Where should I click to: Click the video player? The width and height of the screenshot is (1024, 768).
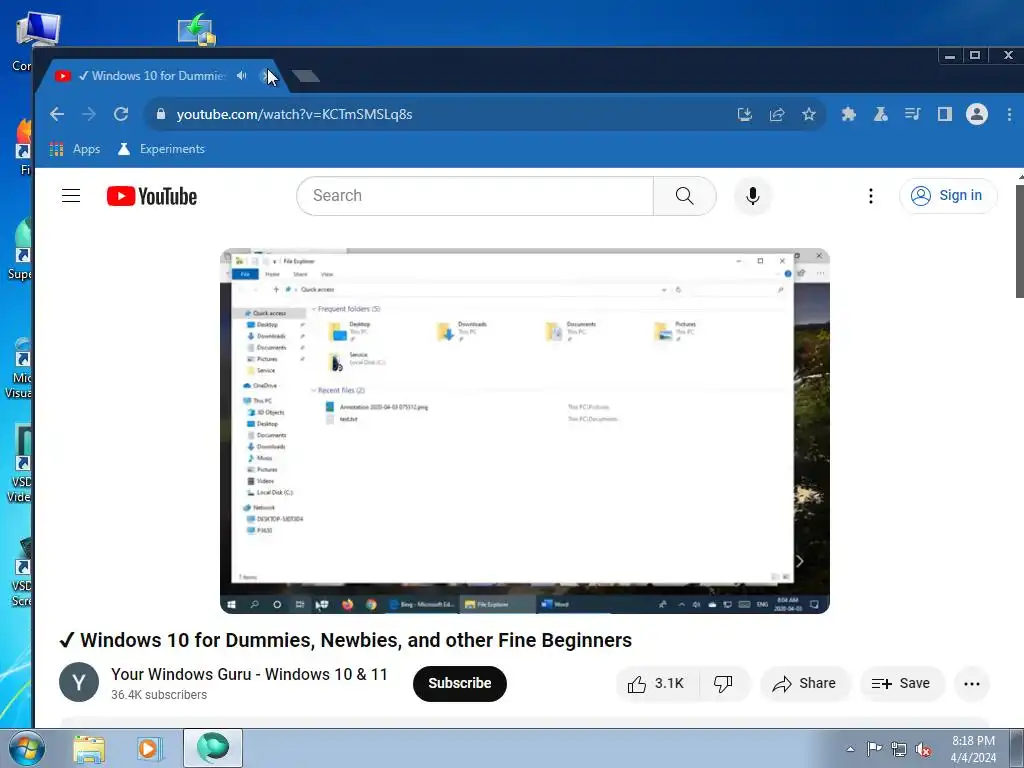coord(524,431)
